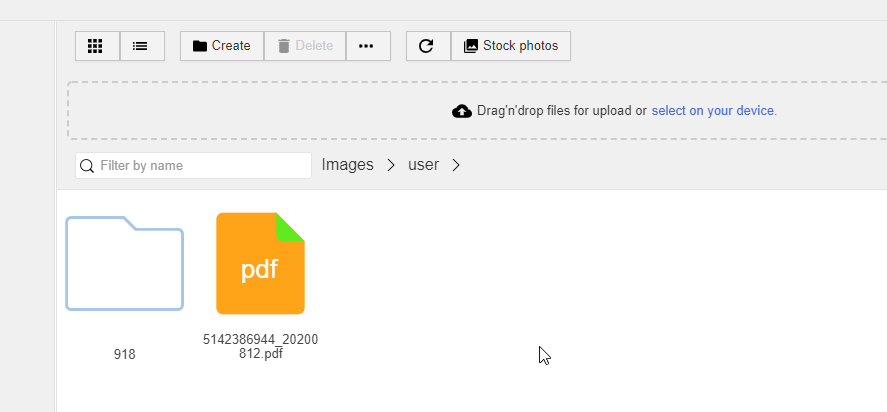This screenshot has width=887, height=412.
Task: Go to user in the breadcrumb
Action: (x=424, y=165)
